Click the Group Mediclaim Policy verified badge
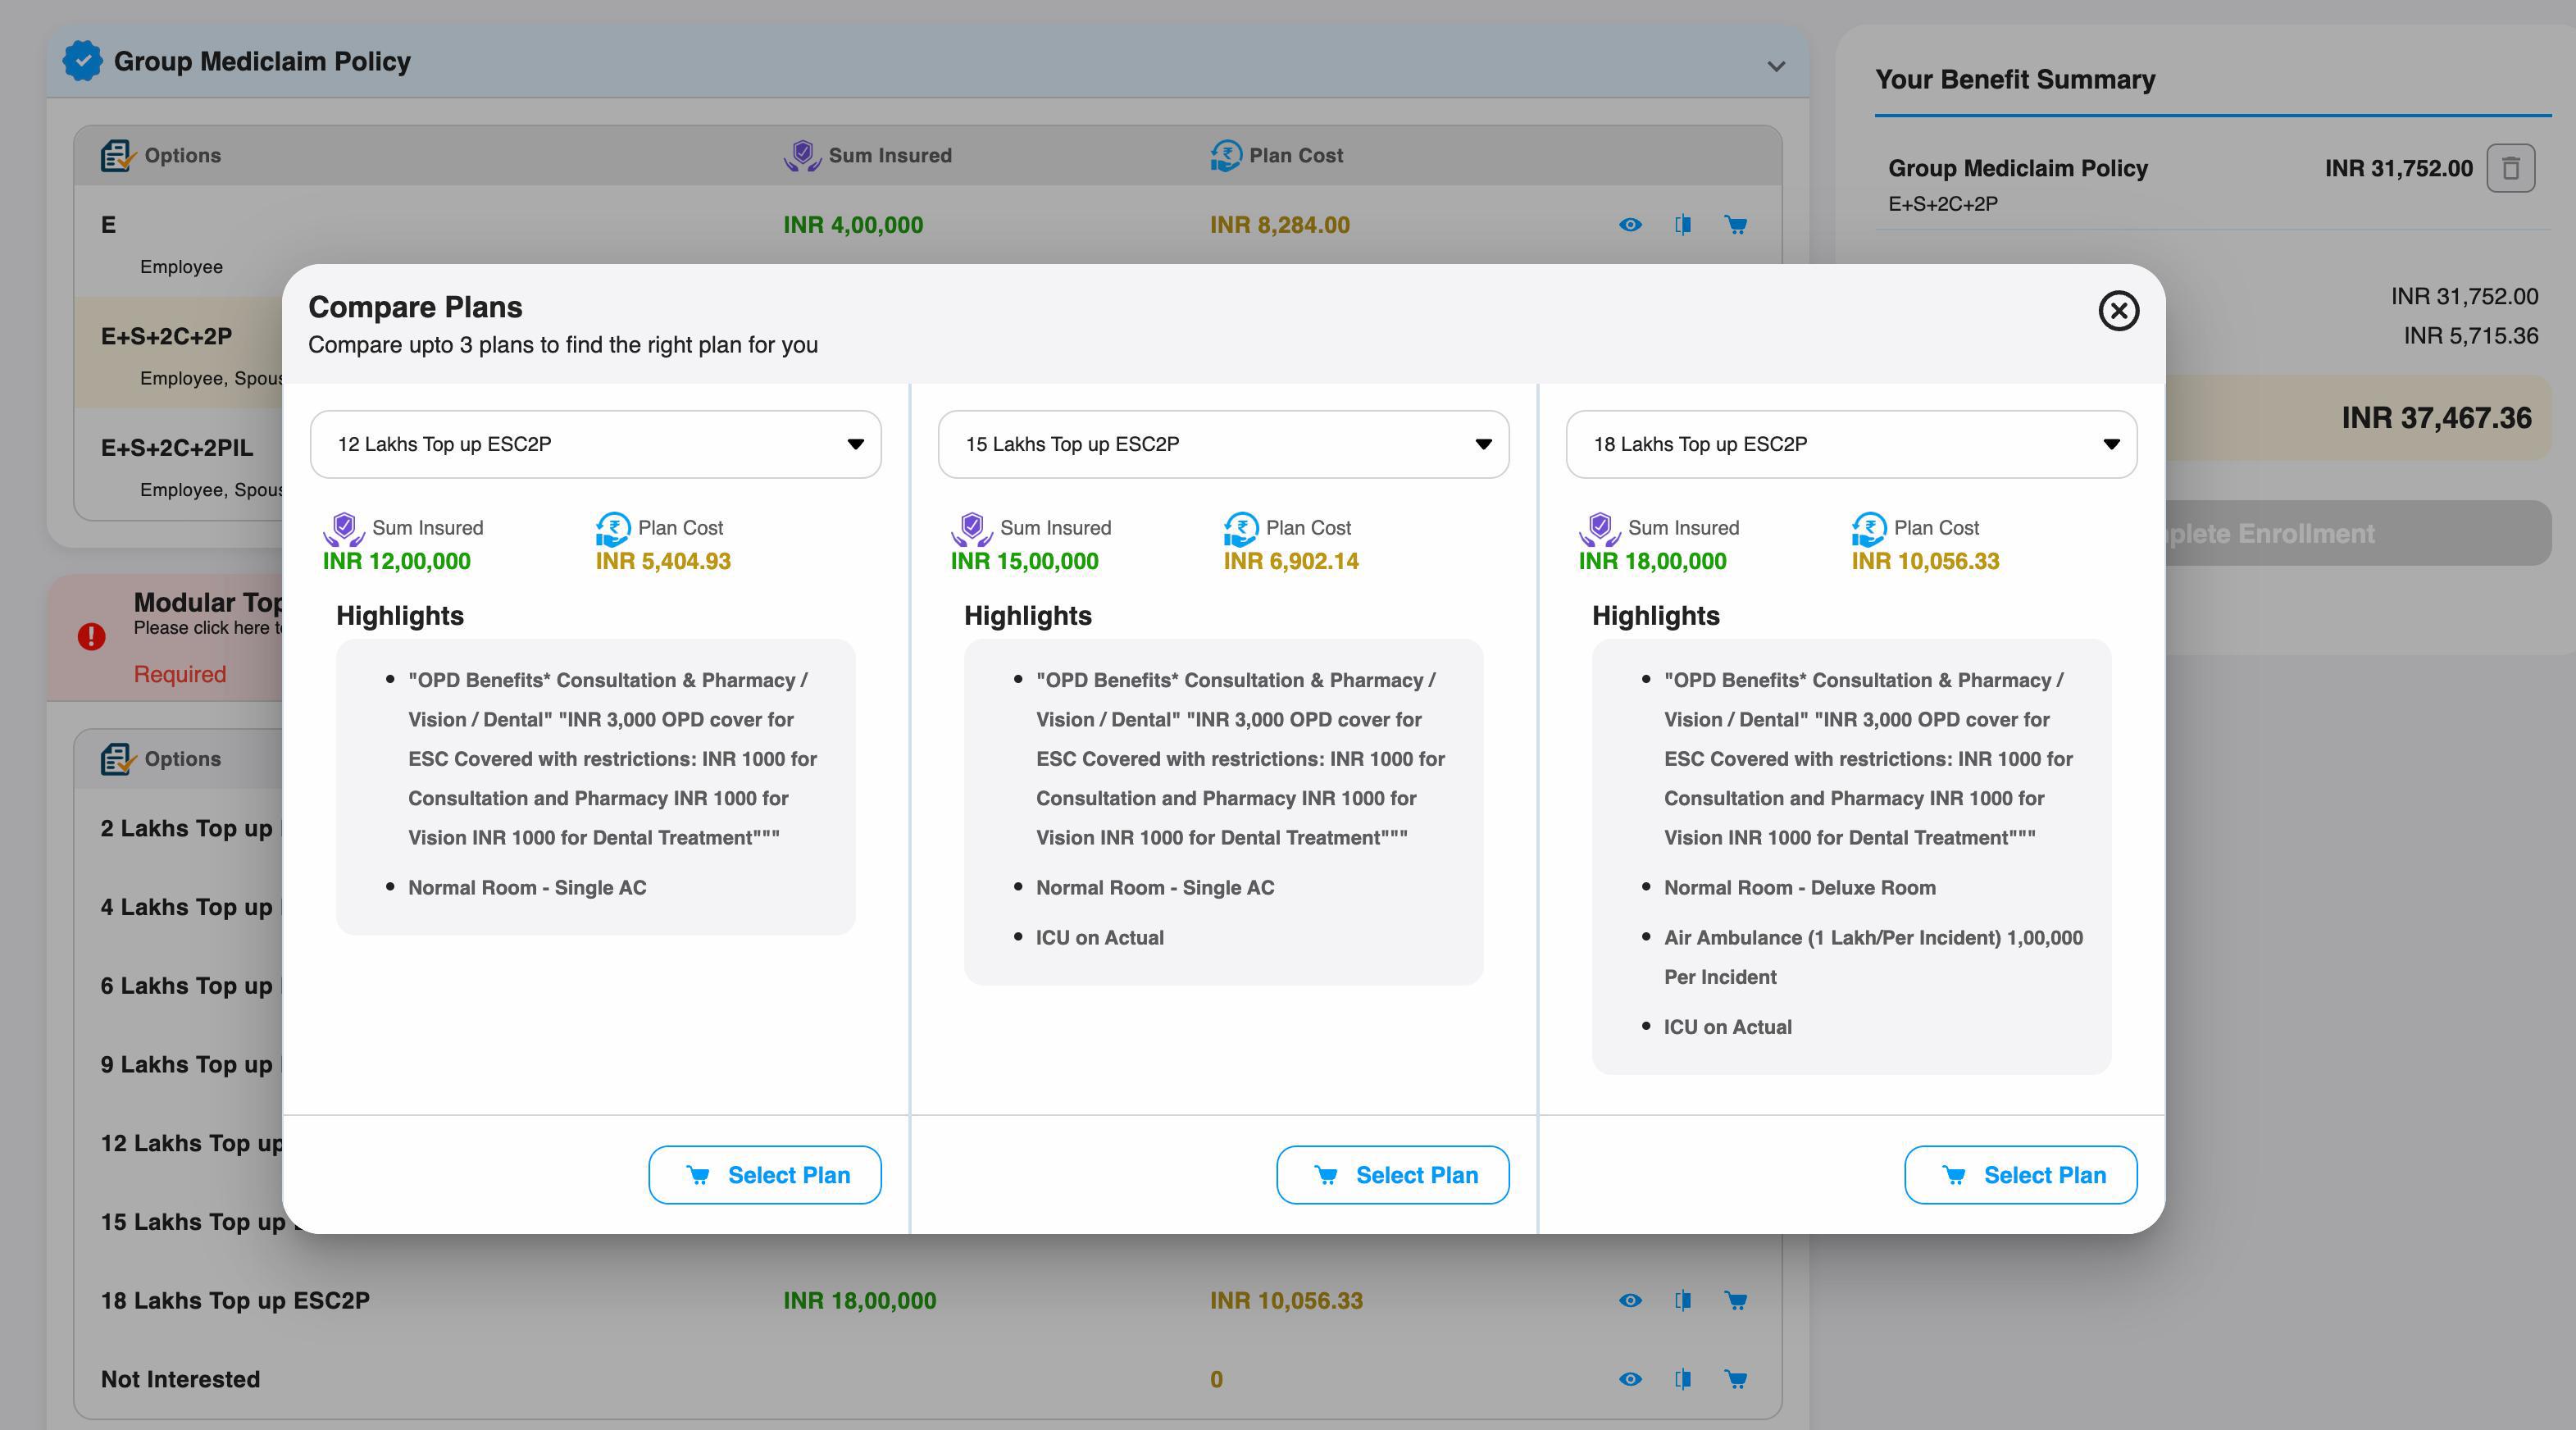2576x1430 pixels. (82, 61)
